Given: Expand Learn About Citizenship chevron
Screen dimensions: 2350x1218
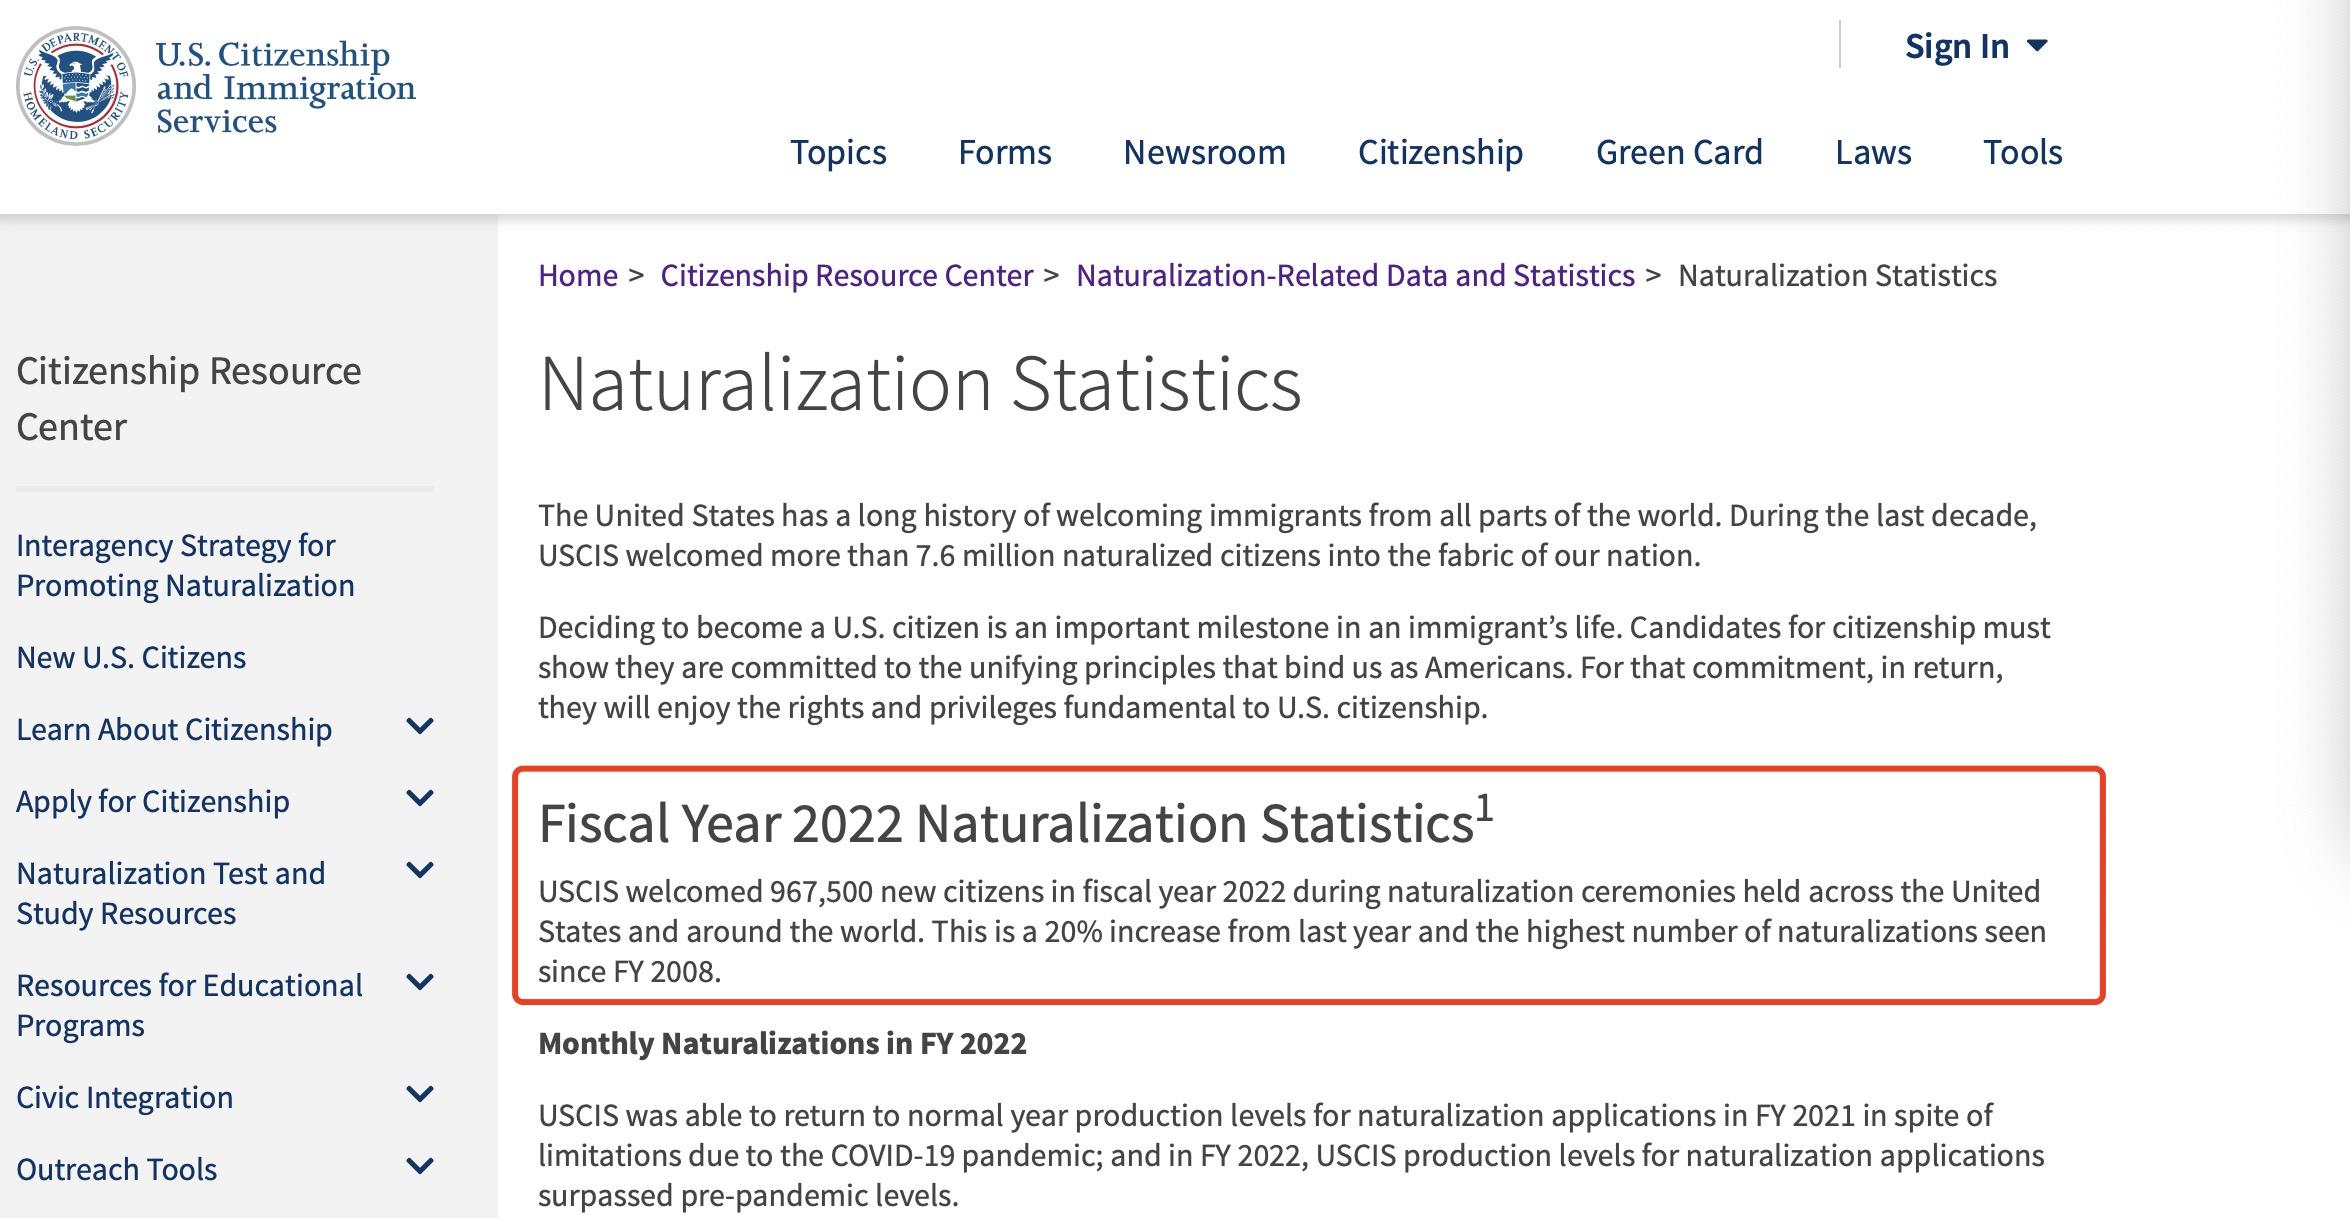Looking at the screenshot, I should tap(420, 727).
